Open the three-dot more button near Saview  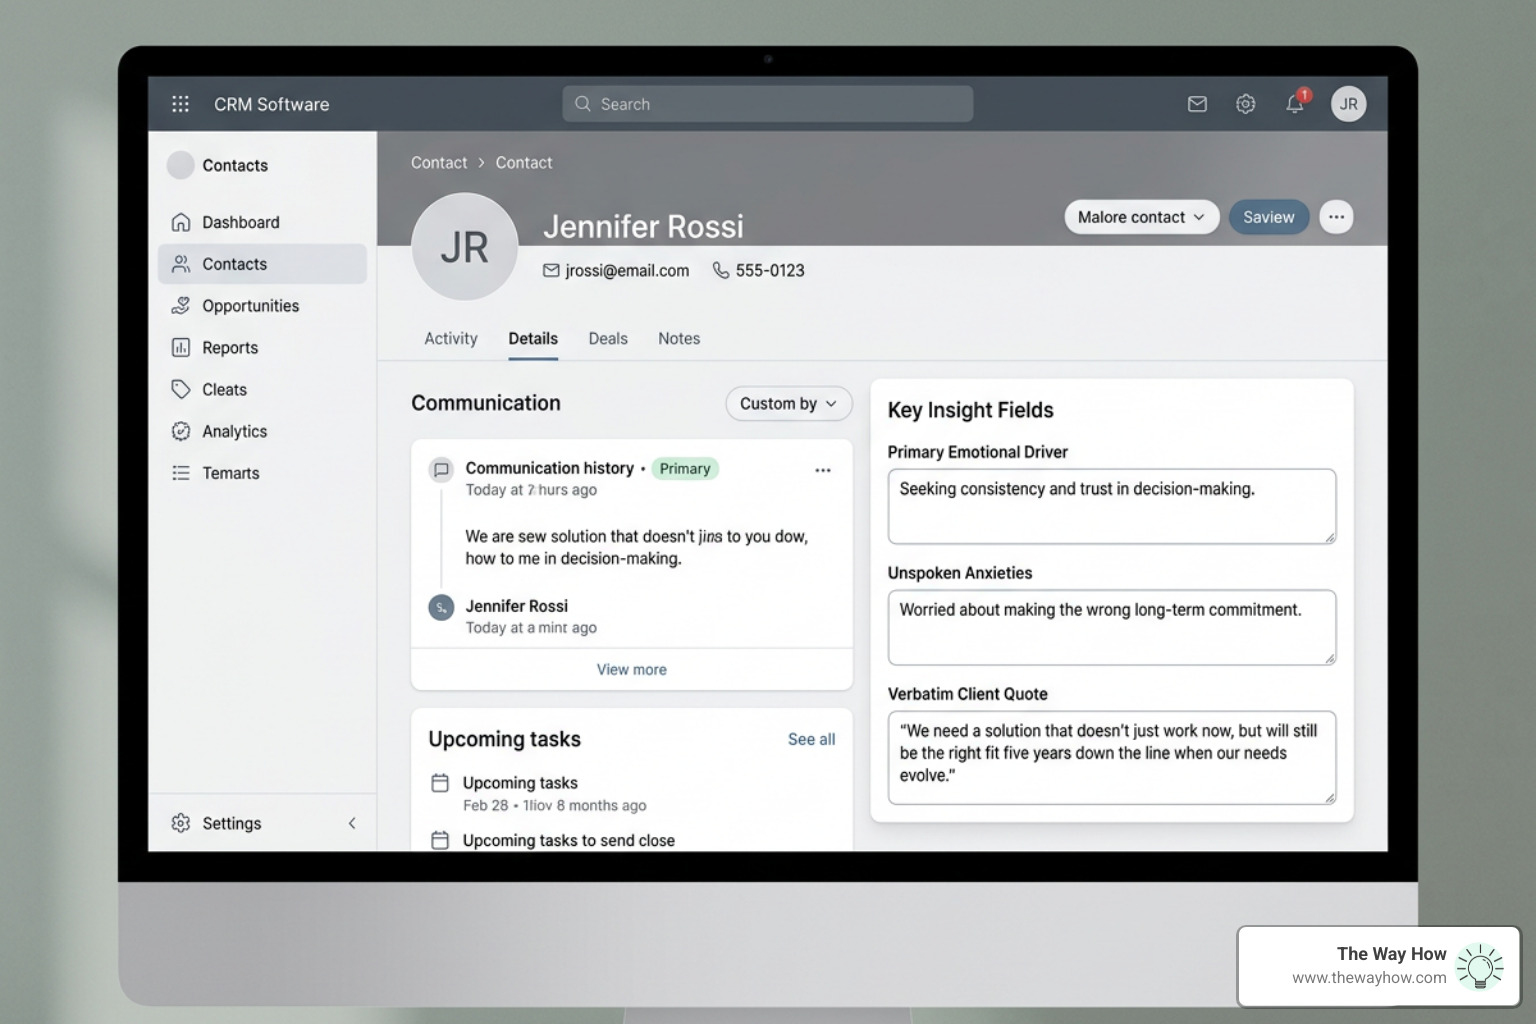1336,217
